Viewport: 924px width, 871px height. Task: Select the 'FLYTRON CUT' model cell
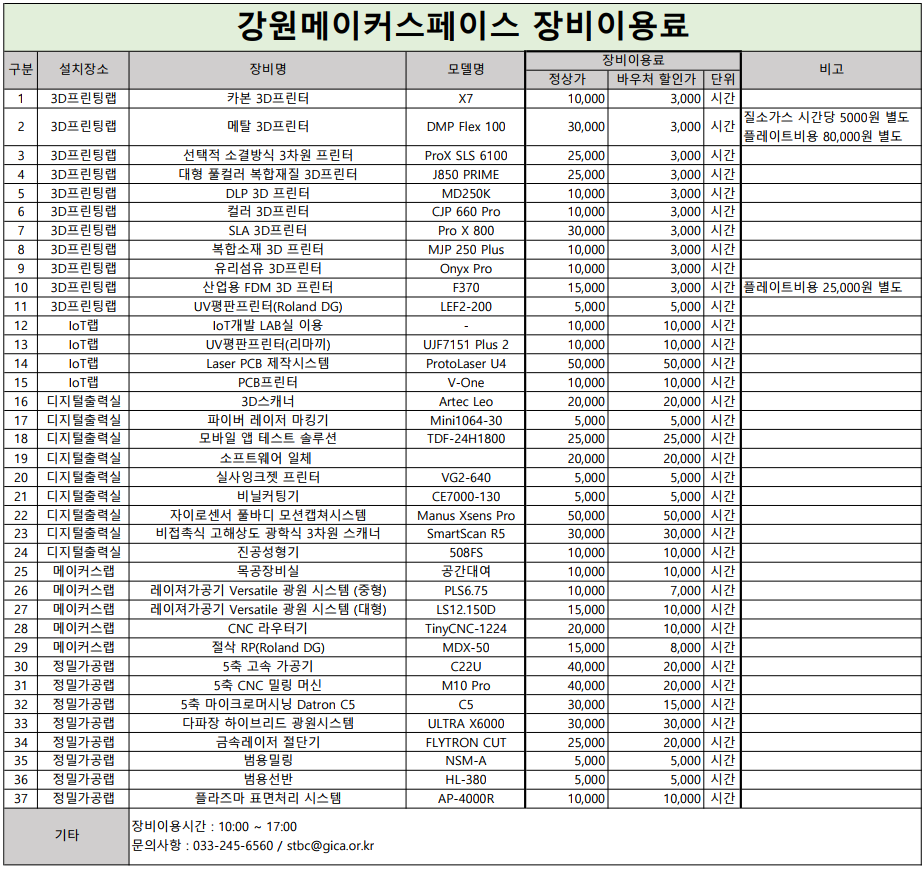point(466,742)
